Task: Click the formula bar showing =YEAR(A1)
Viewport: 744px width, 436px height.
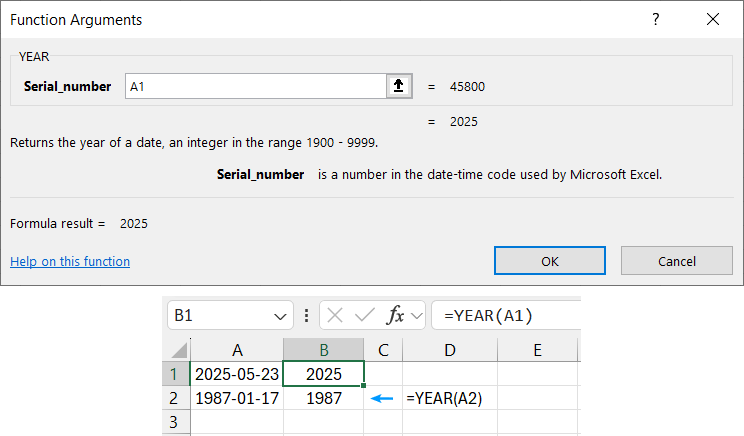Action: click(x=506, y=315)
